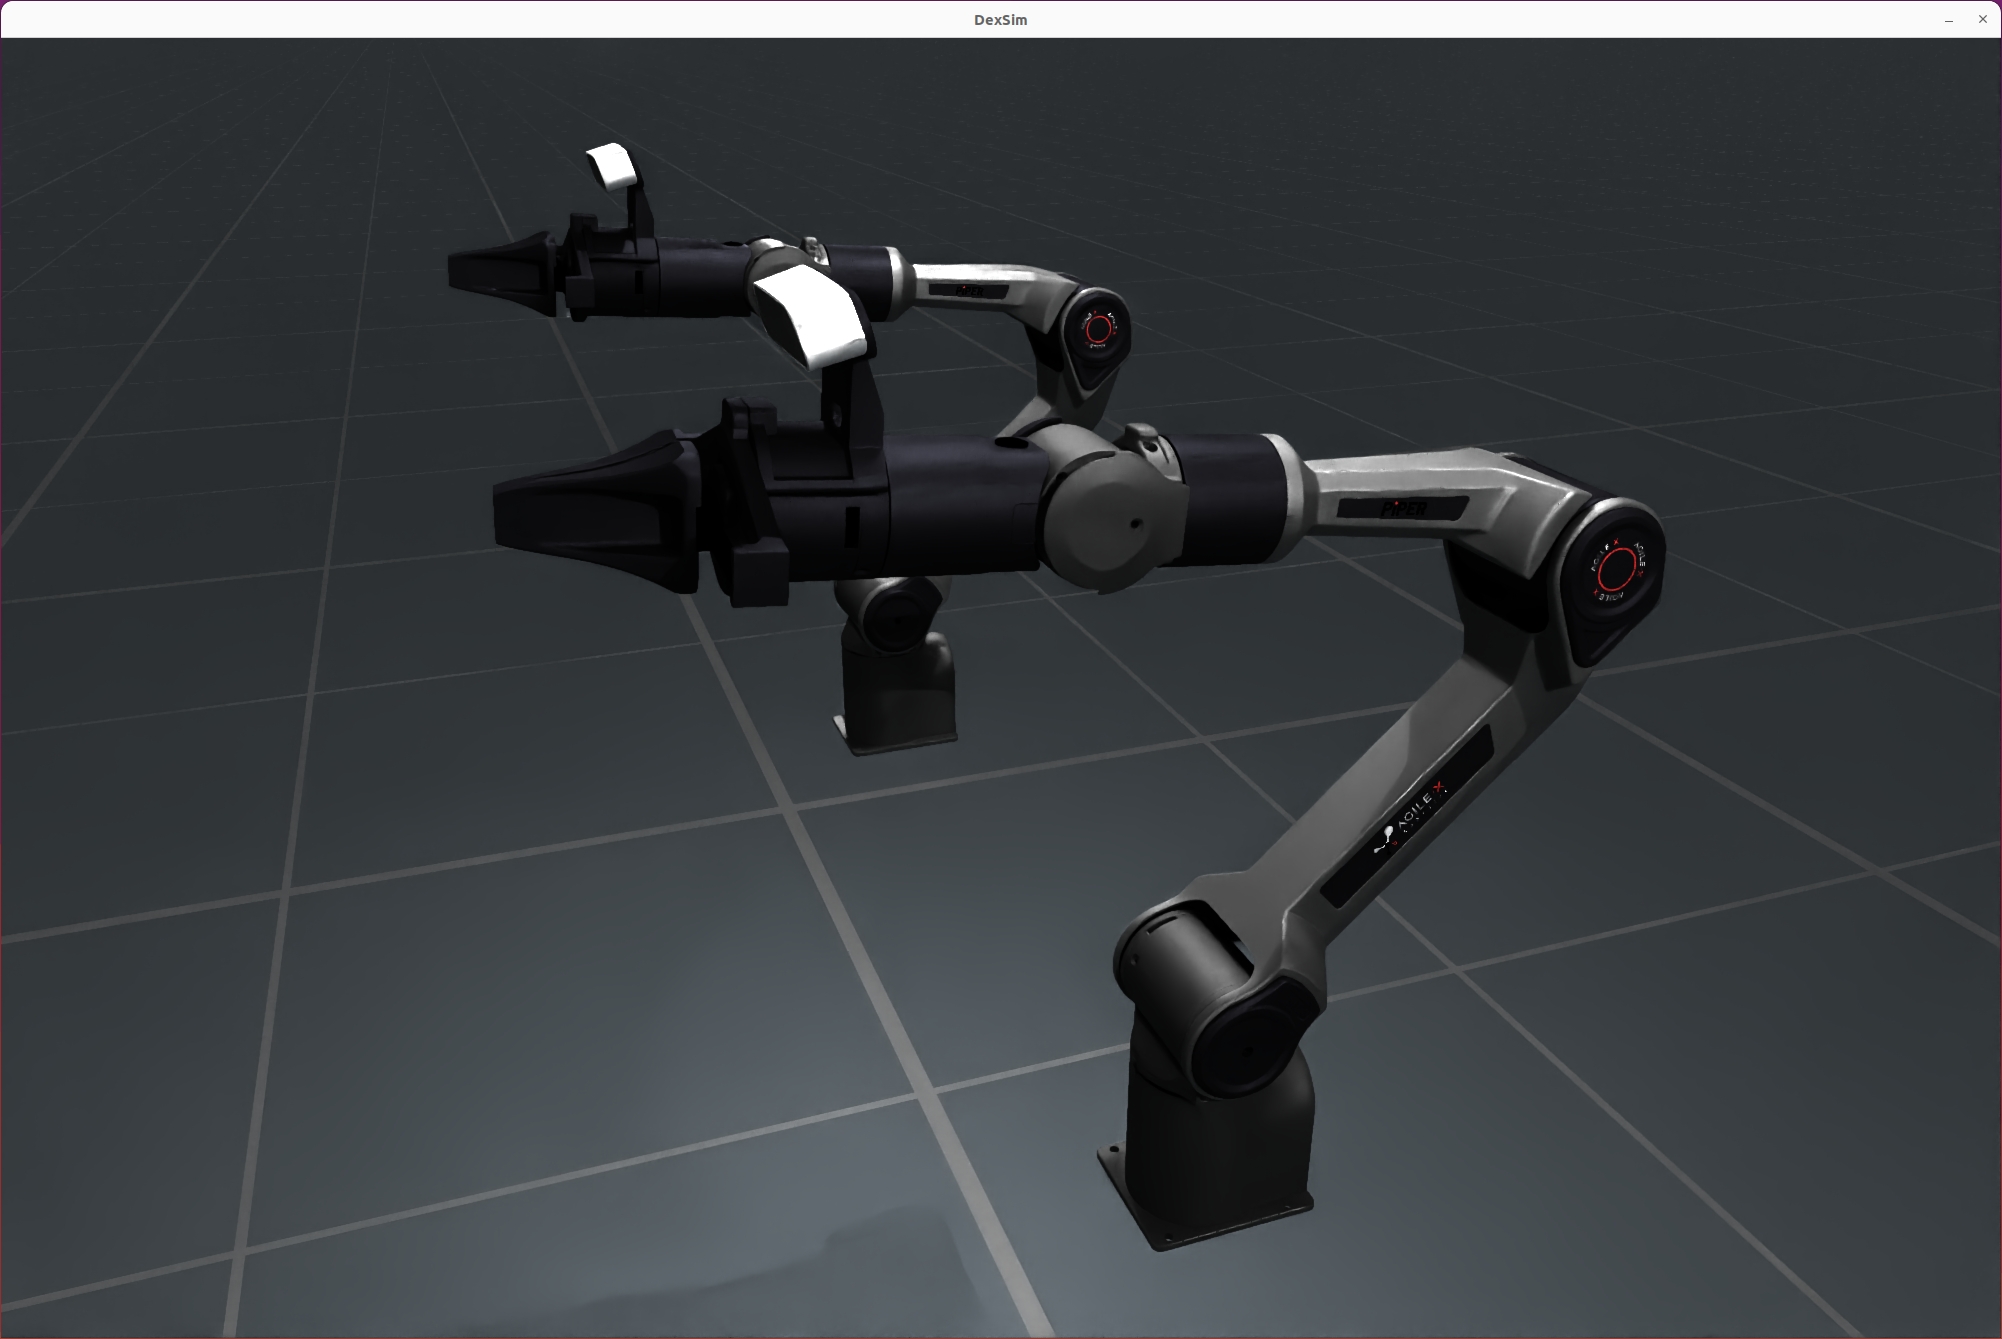
Task: Click the DexSim title bar text
Action: (x=1000, y=20)
